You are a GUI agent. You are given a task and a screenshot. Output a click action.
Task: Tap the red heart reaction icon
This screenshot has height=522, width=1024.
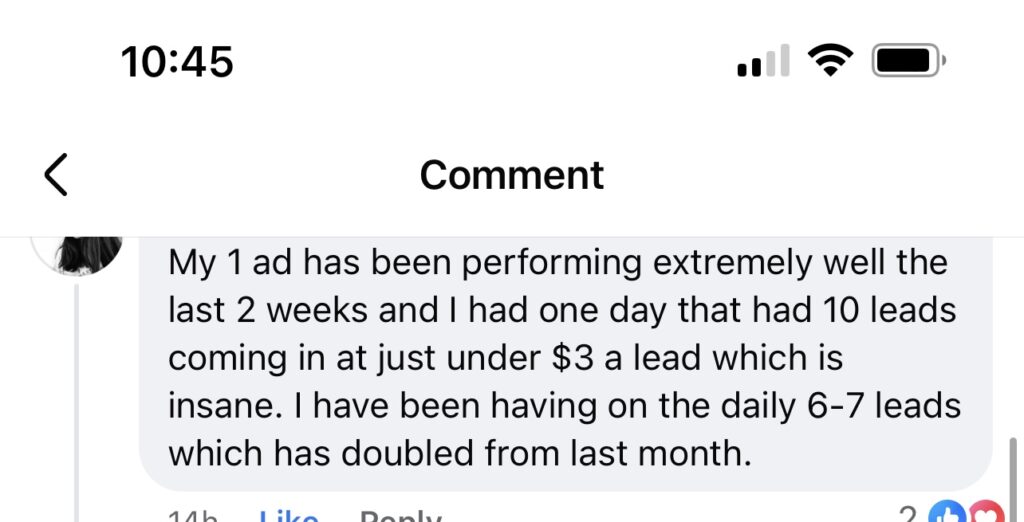(985, 514)
